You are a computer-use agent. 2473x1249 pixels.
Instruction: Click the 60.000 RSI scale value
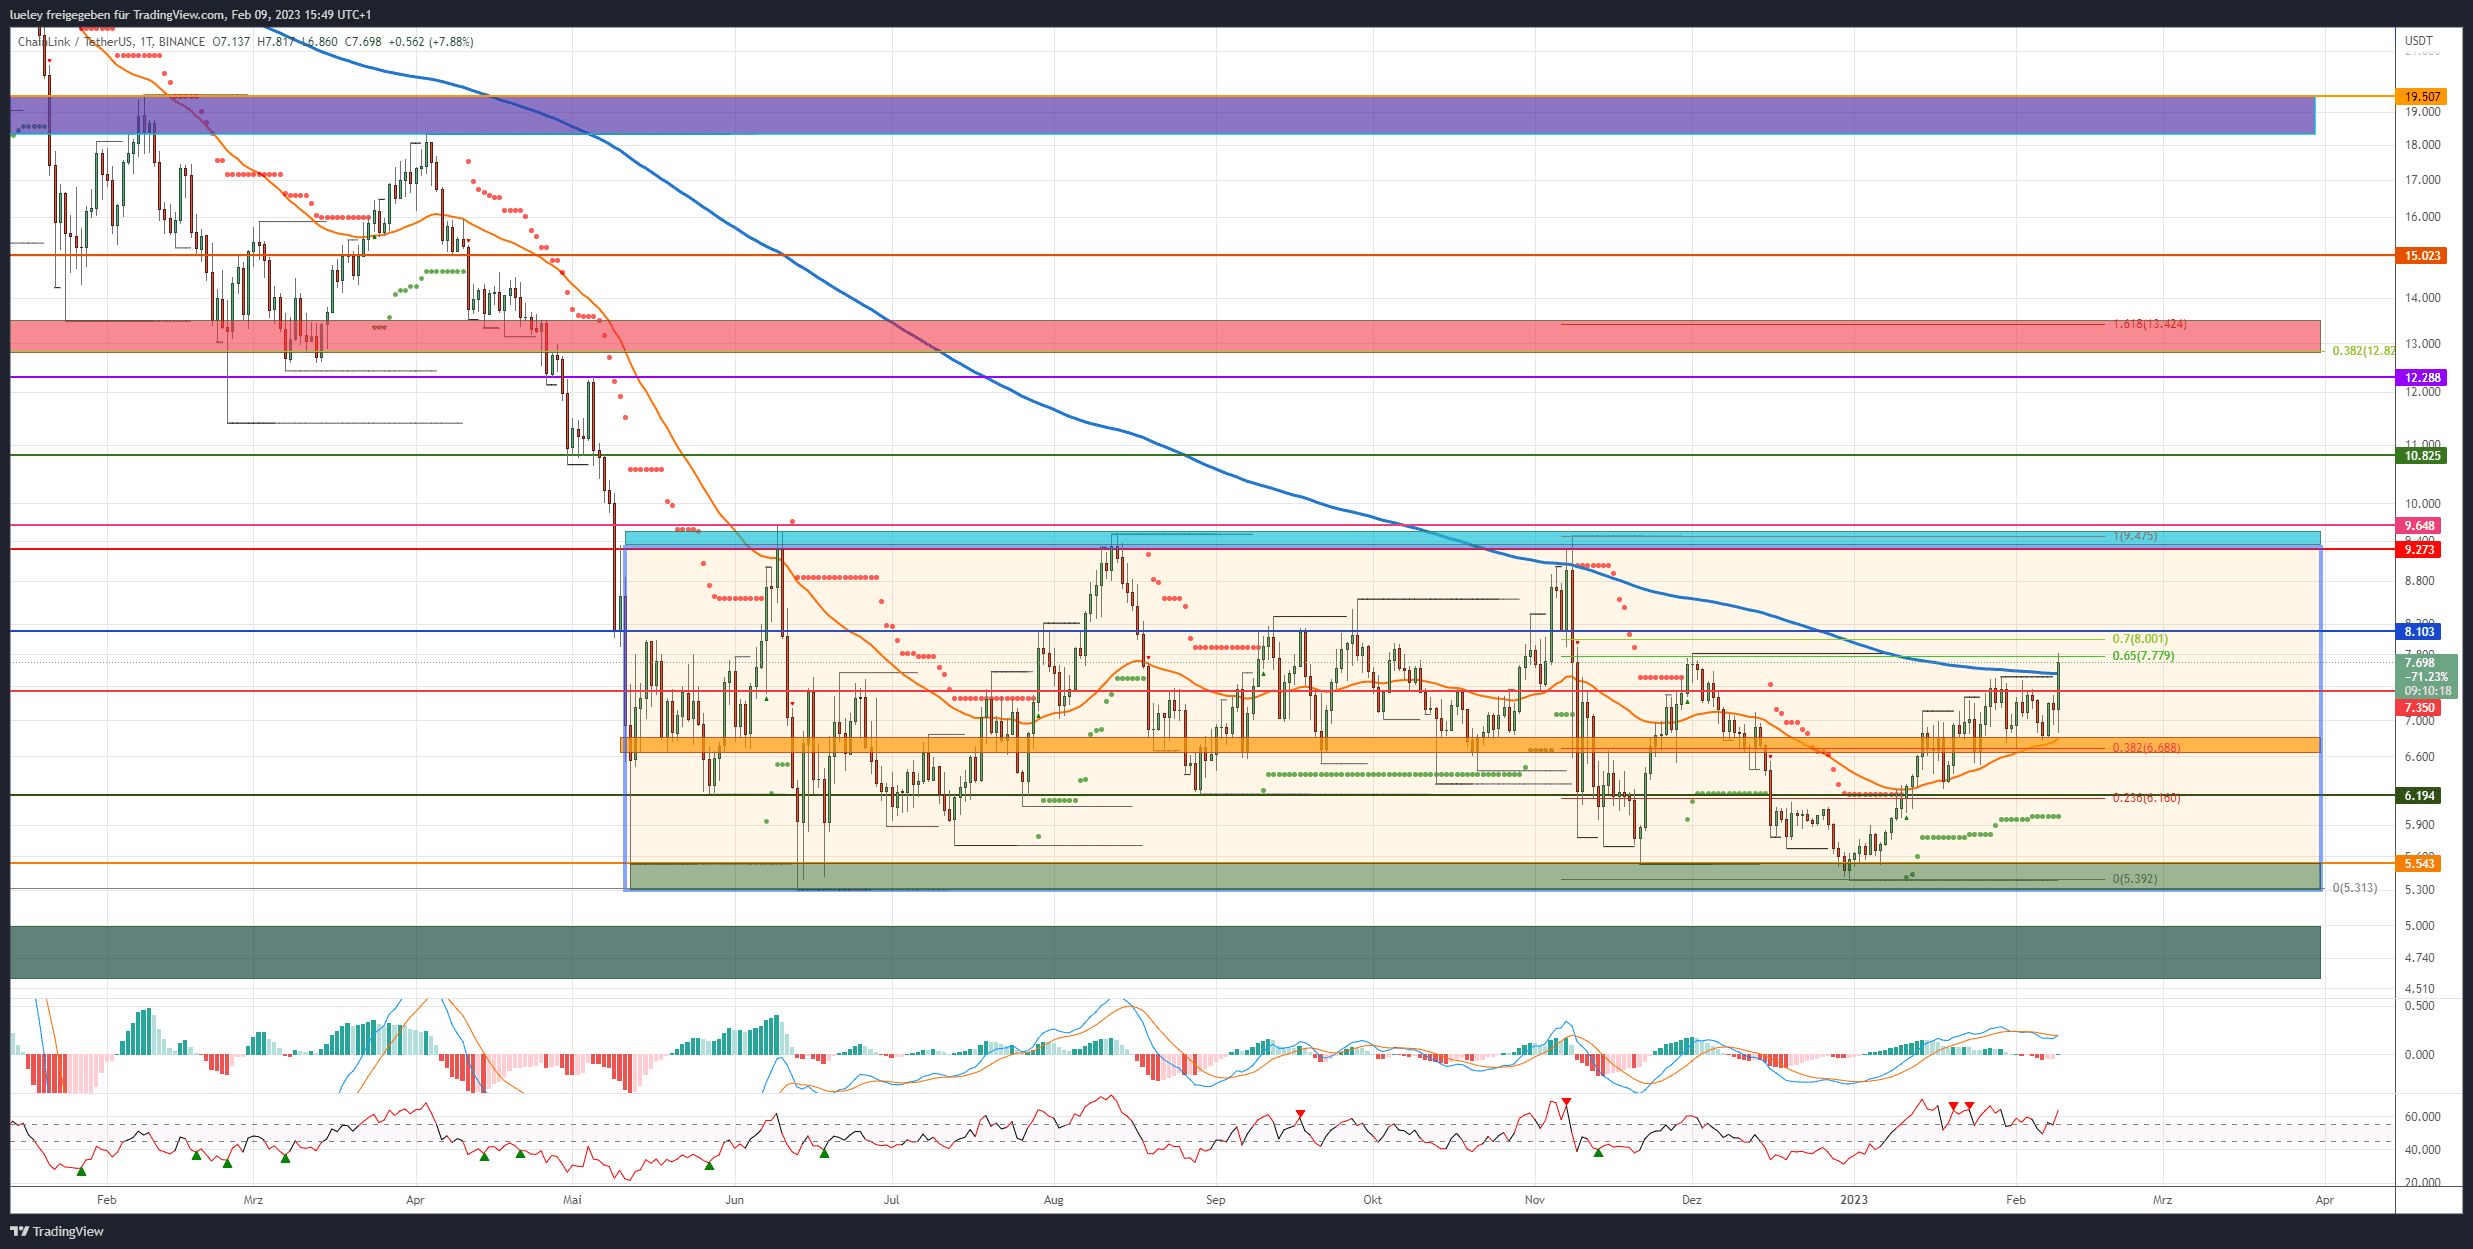2422,1117
